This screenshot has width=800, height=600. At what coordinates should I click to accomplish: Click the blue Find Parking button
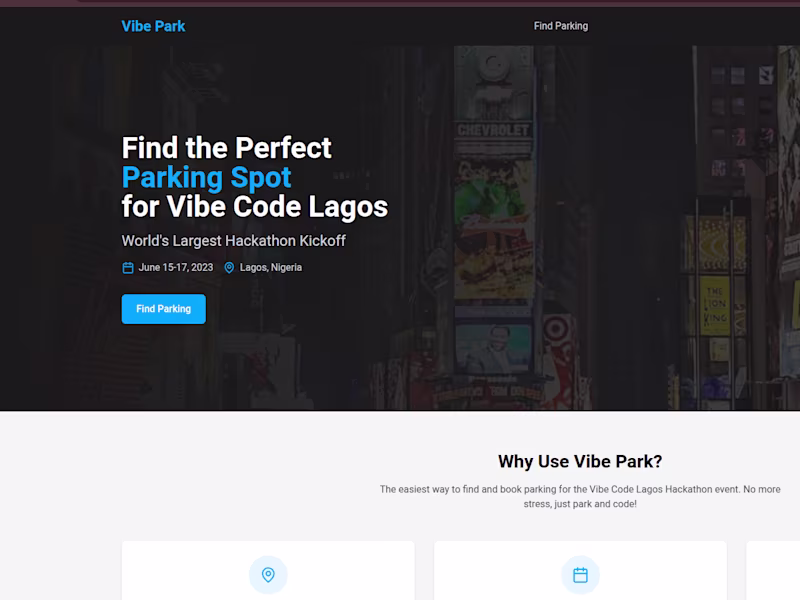tap(164, 309)
